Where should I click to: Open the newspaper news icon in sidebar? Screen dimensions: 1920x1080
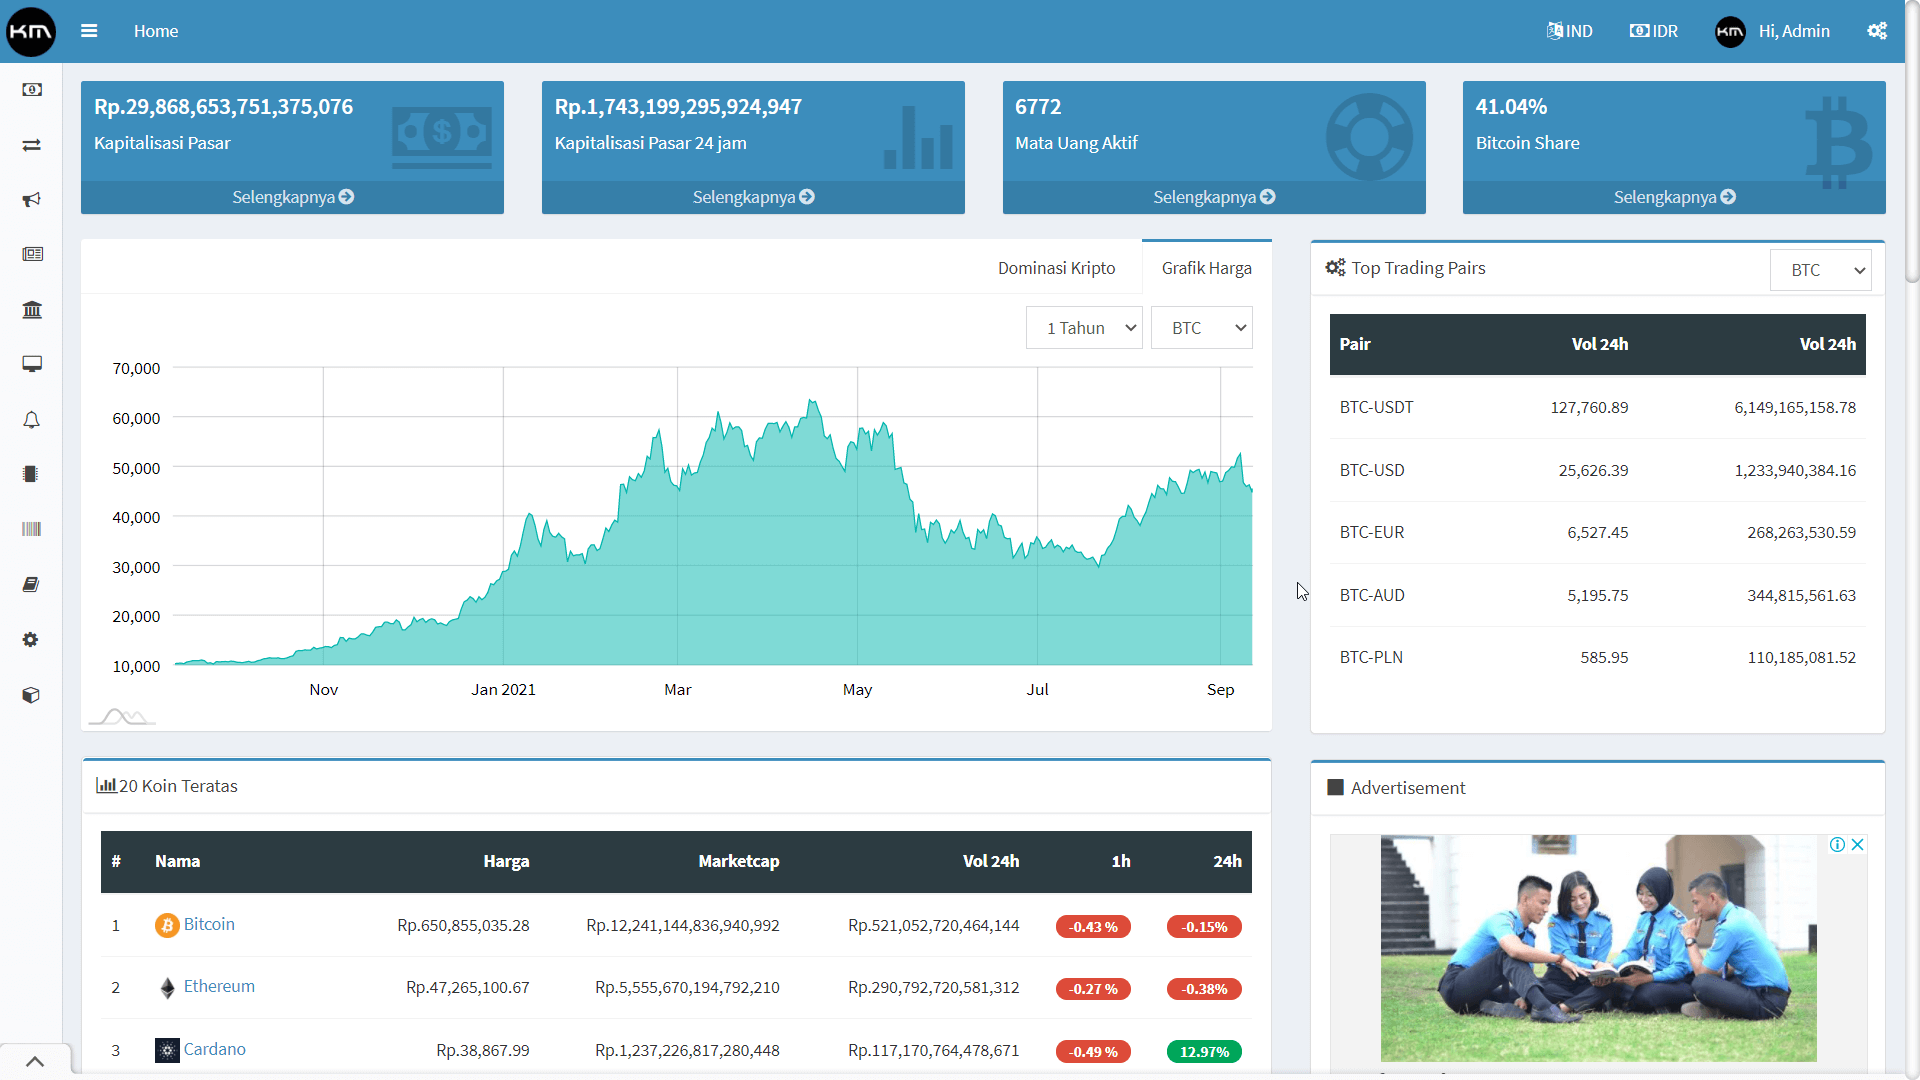coord(33,254)
